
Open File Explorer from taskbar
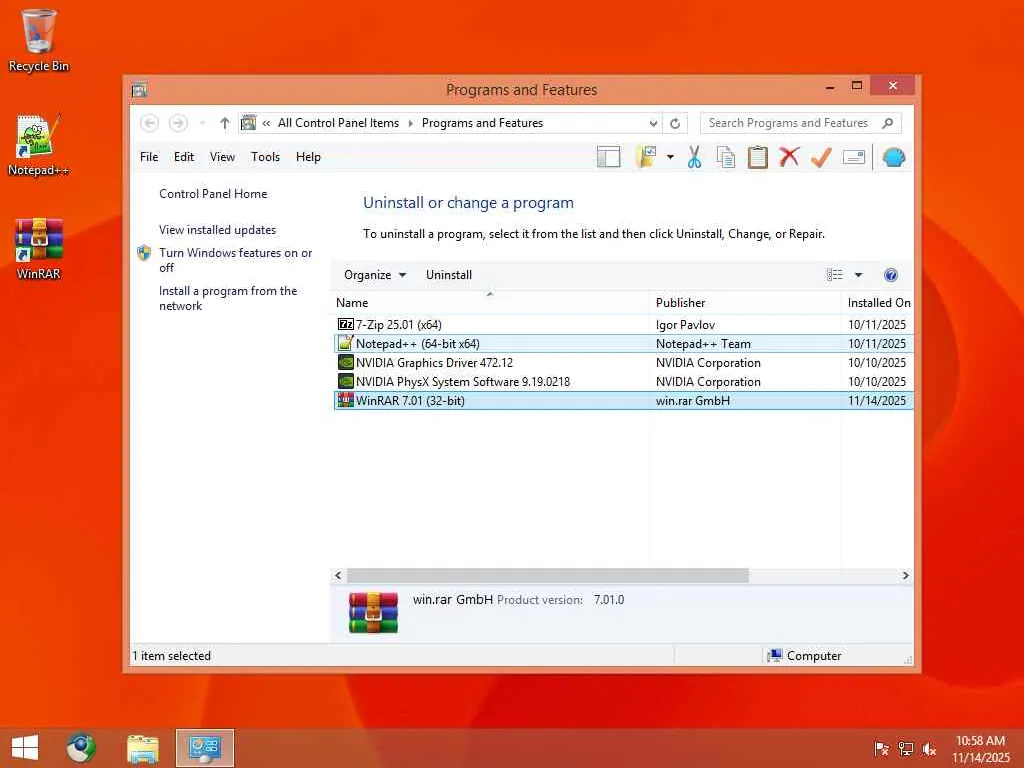point(142,748)
